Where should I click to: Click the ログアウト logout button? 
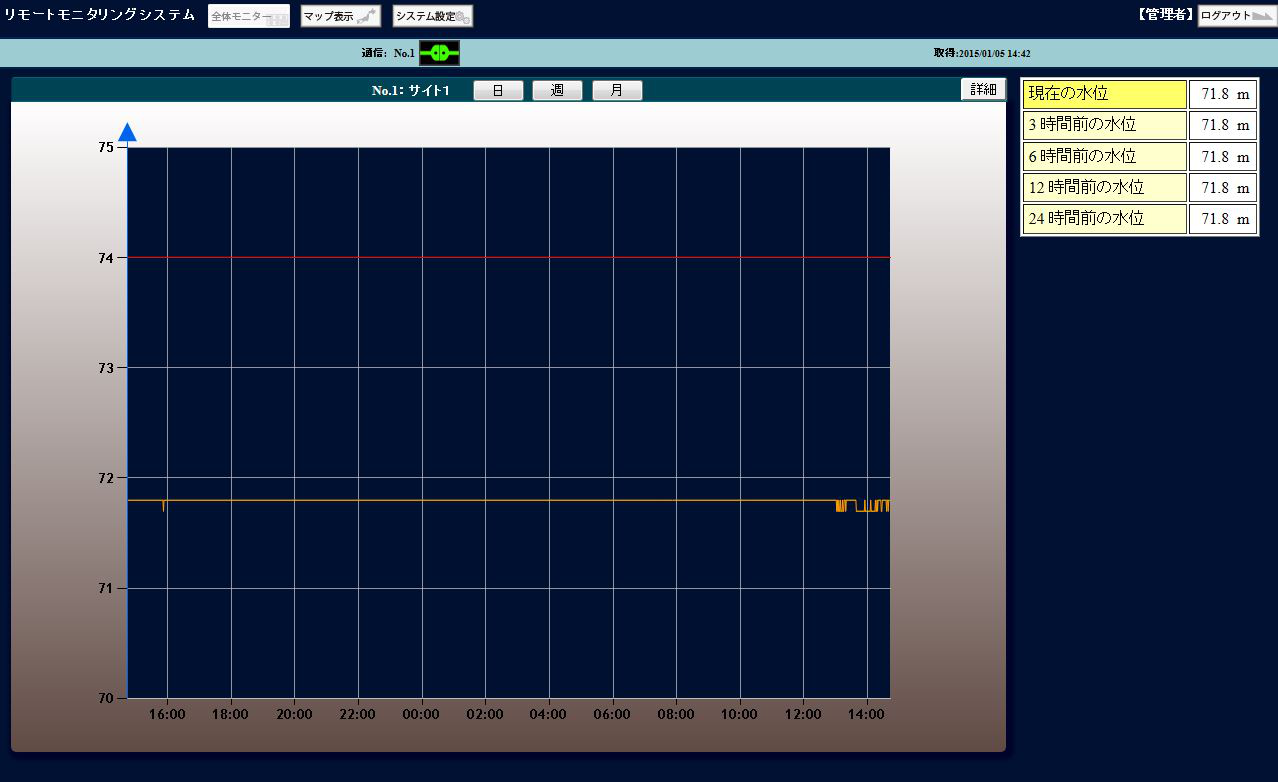[x=1237, y=16]
